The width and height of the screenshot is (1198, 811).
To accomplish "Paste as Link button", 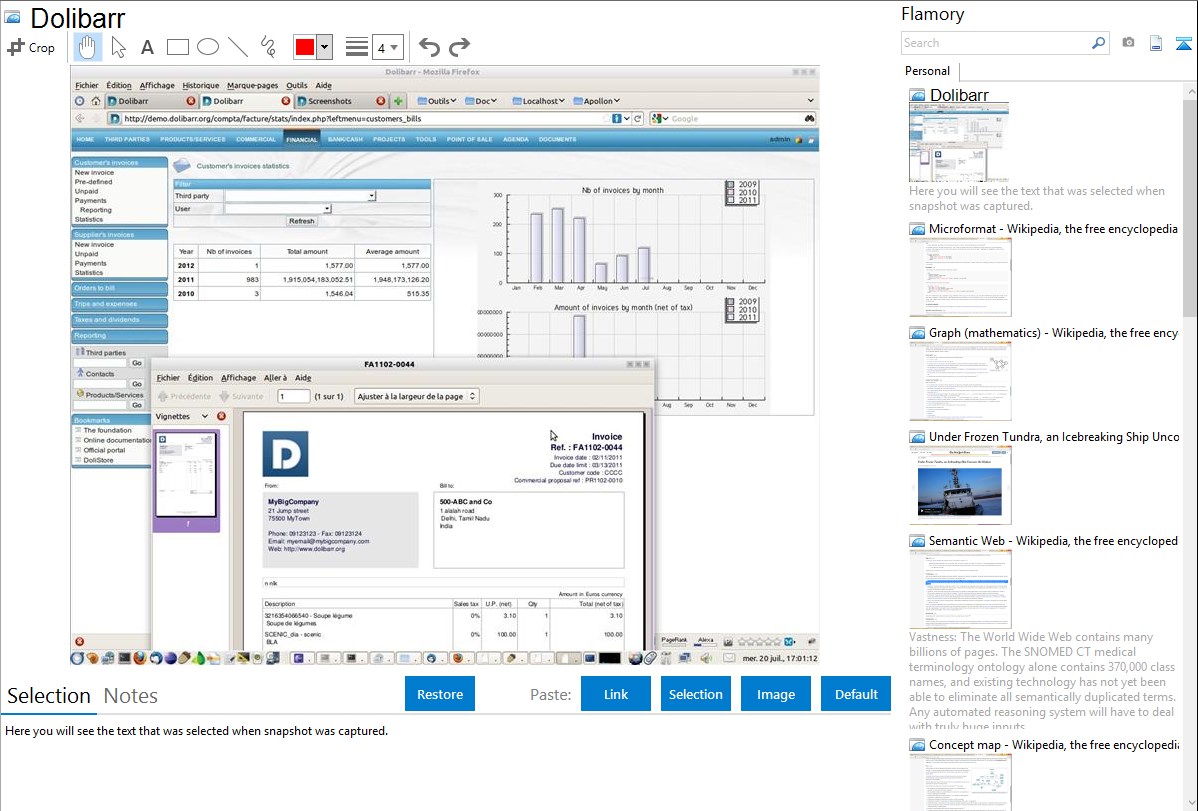I will 616,694.
